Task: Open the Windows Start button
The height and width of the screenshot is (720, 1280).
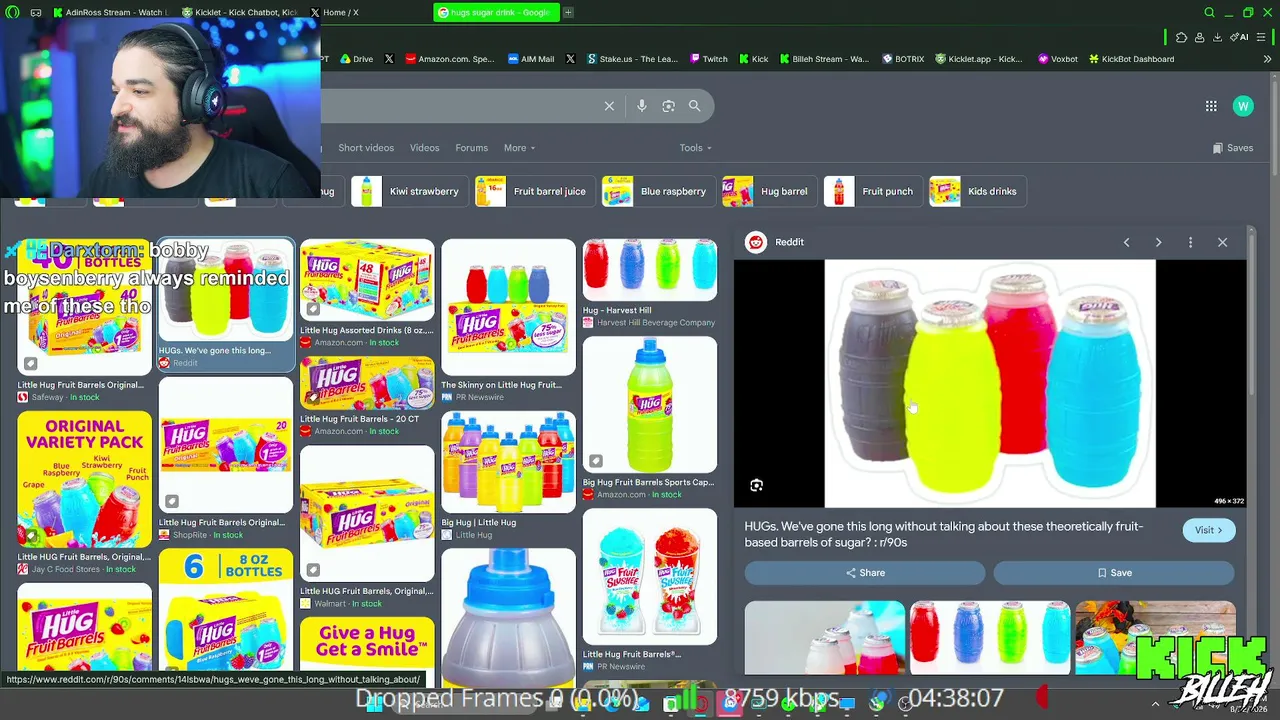Action: (376, 703)
